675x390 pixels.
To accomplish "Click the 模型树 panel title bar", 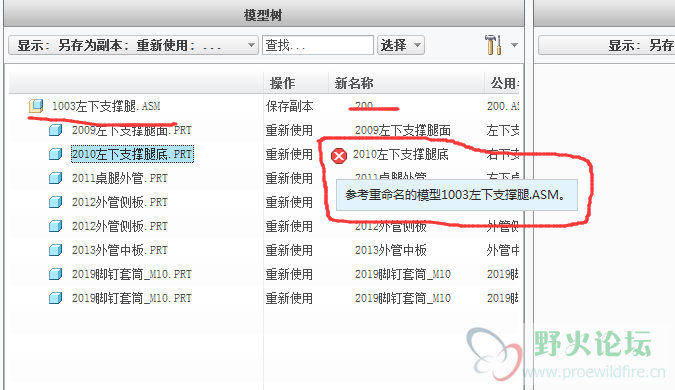I will point(263,15).
